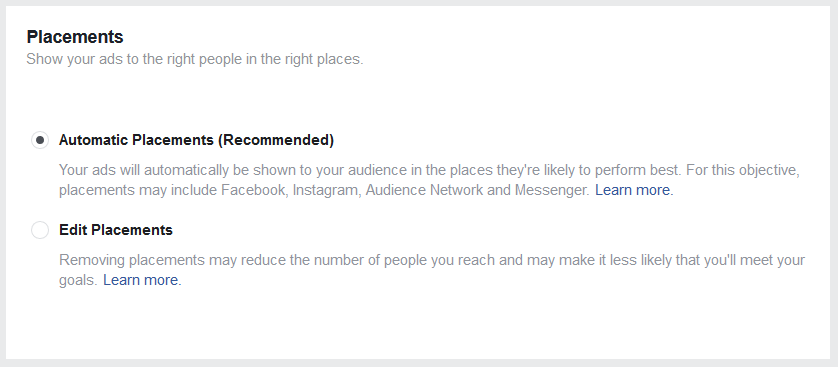This screenshot has height=367, width=838.
Task: Click 'For this objective' text
Action: [743, 170]
